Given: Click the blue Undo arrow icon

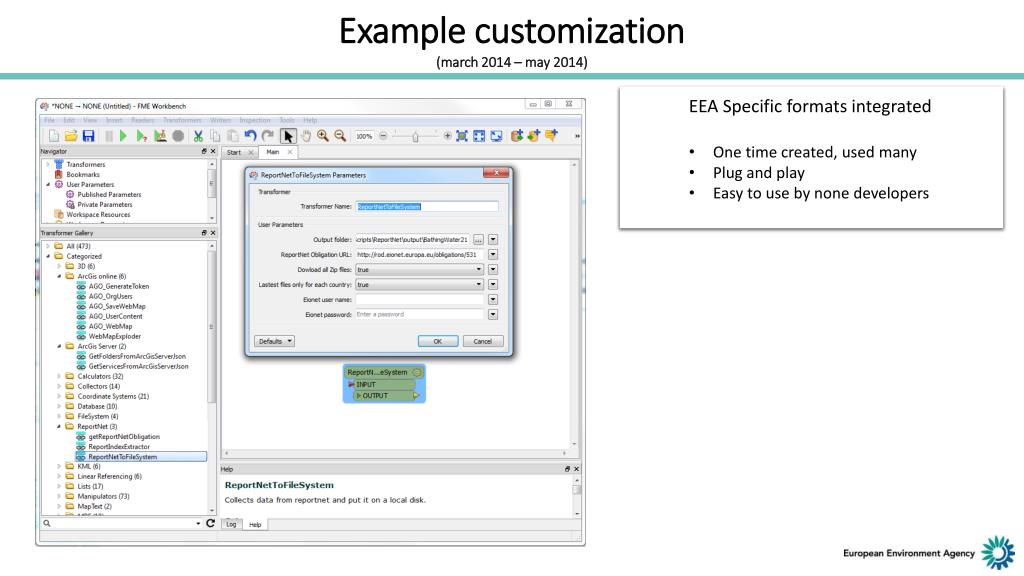Looking at the screenshot, I should [250, 136].
